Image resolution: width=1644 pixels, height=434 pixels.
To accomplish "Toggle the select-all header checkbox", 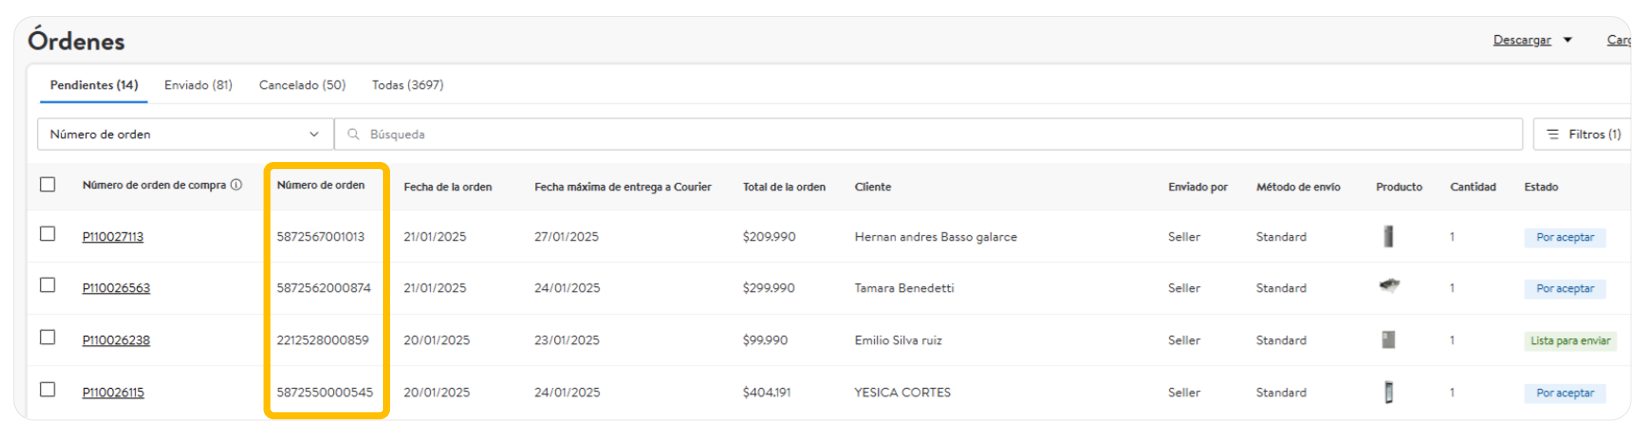I will coord(48,185).
